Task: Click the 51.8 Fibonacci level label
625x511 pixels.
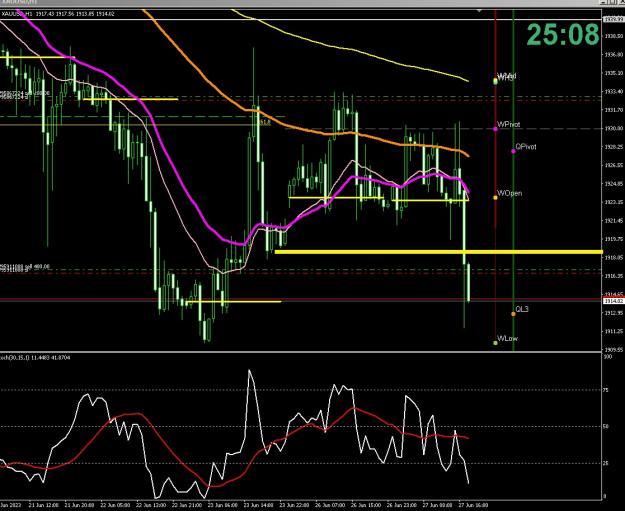Action: click(x=265, y=122)
